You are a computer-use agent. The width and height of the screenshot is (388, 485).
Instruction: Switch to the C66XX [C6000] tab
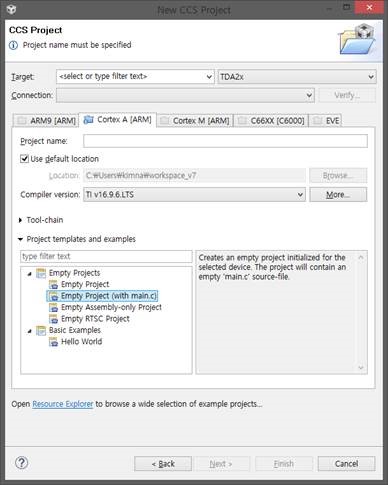(271, 121)
